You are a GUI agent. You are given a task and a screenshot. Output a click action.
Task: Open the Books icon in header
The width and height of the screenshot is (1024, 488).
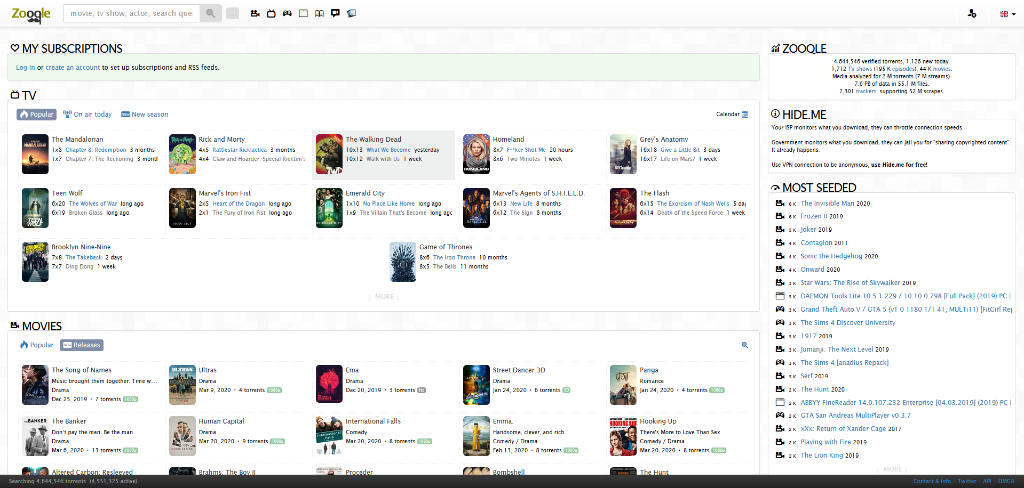tap(319, 13)
